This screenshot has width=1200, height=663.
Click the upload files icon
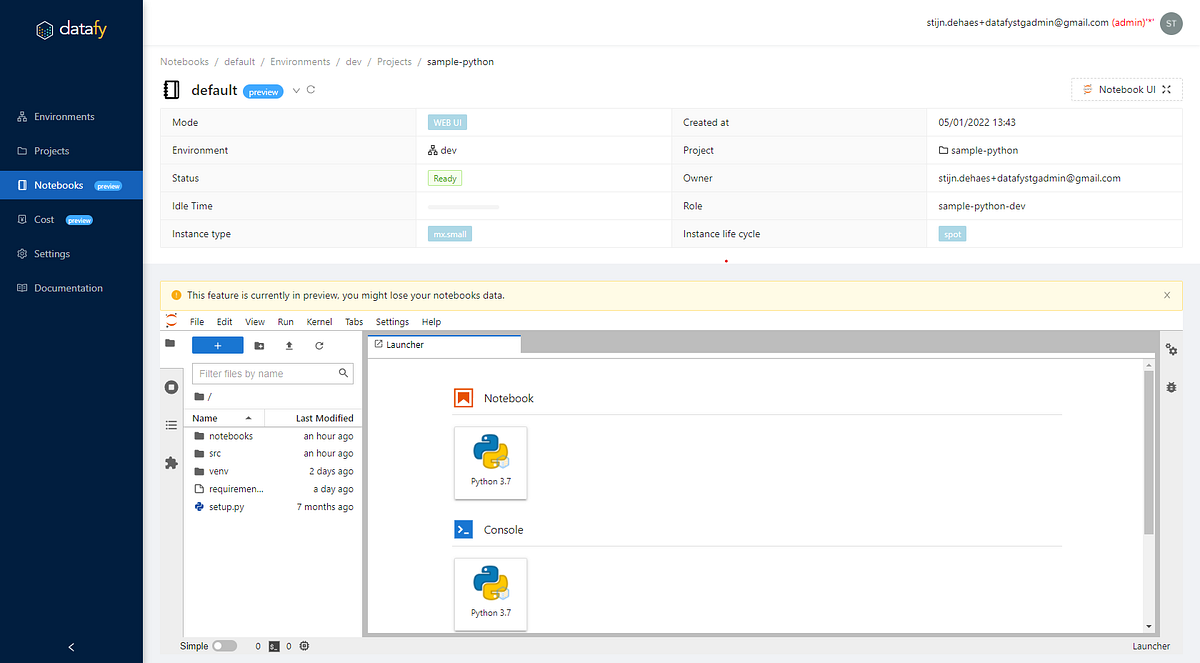point(289,345)
